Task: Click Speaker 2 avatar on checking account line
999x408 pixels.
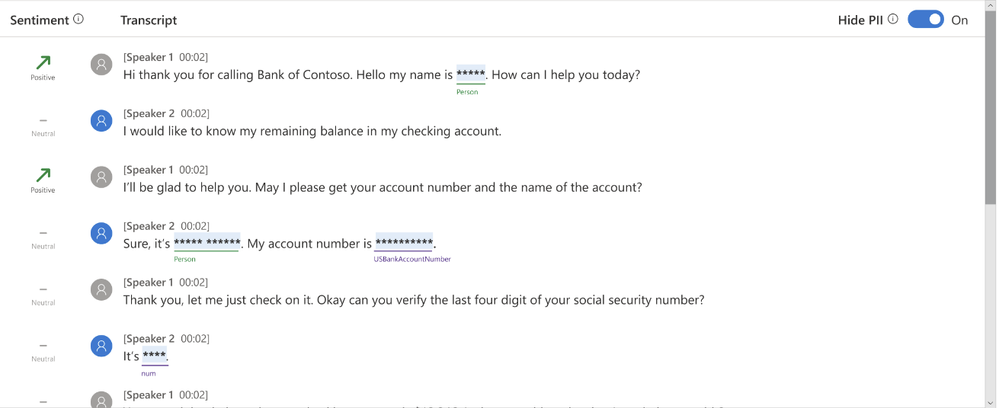Action: tap(101, 120)
